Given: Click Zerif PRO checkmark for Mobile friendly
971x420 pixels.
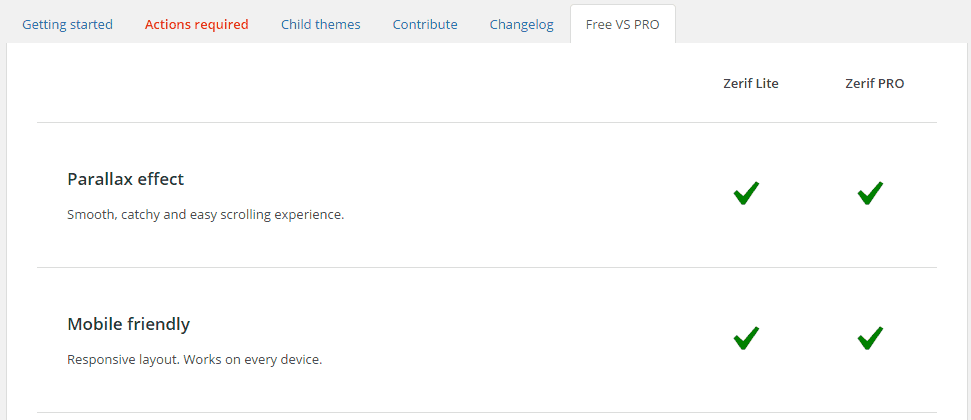Looking at the screenshot, I should click(870, 339).
